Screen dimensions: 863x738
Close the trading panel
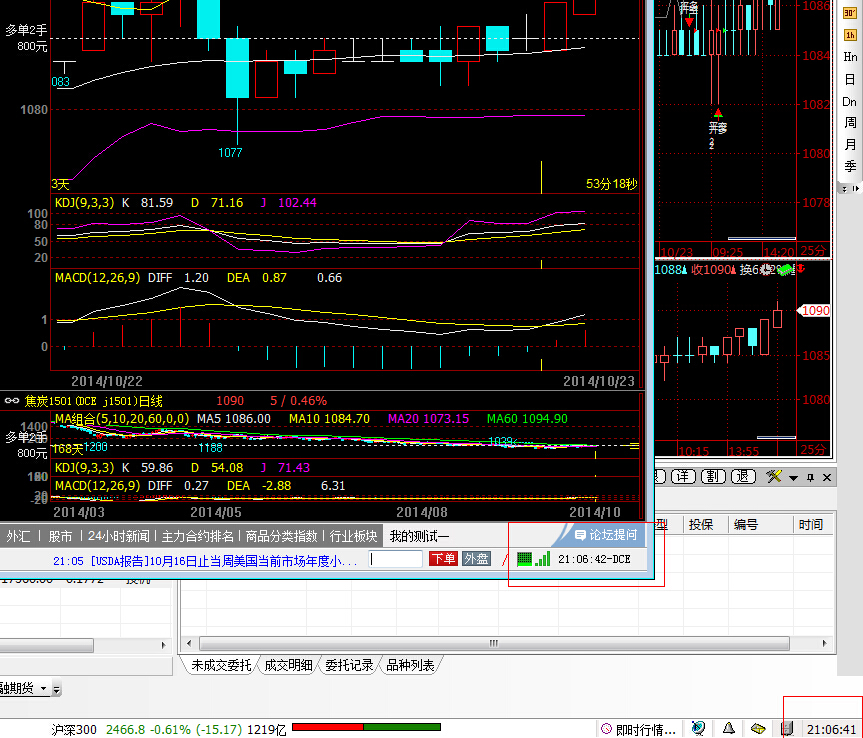tap(827, 478)
